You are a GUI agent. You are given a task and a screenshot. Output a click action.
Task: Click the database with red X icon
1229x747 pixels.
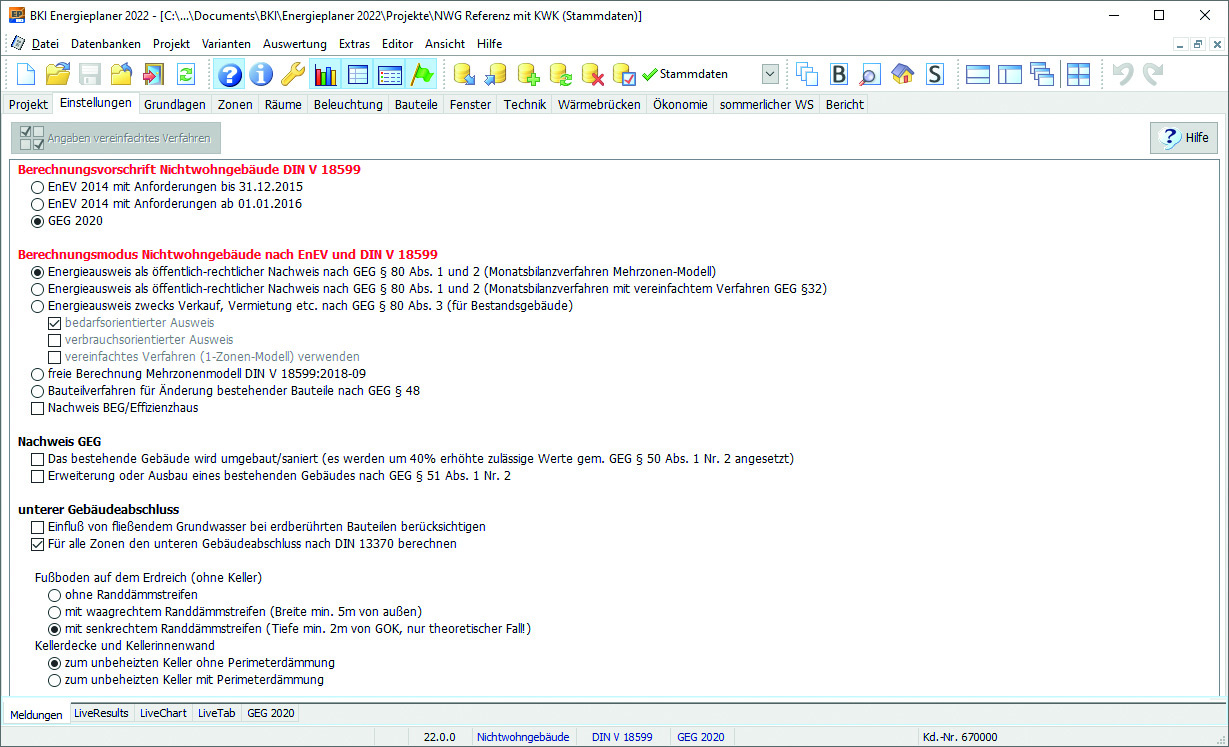tap(592, 74)
